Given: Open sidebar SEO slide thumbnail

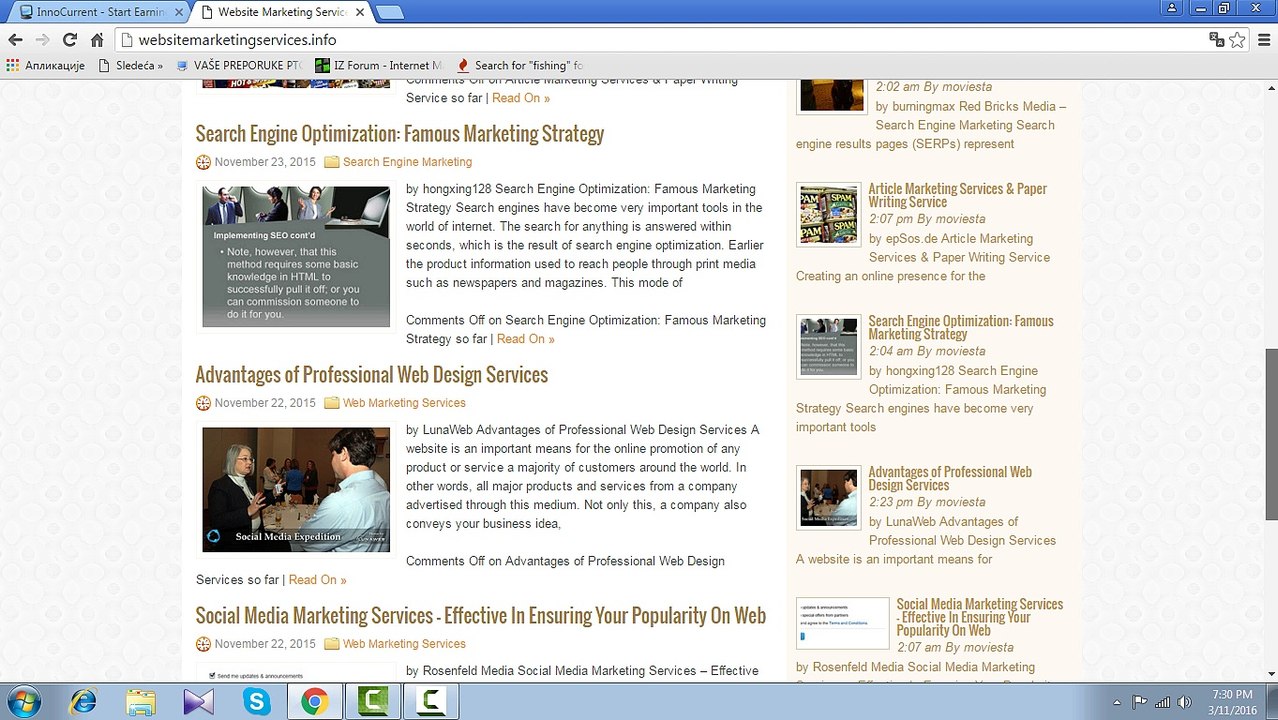Looking at the screenshot, I should coord(829,347).
